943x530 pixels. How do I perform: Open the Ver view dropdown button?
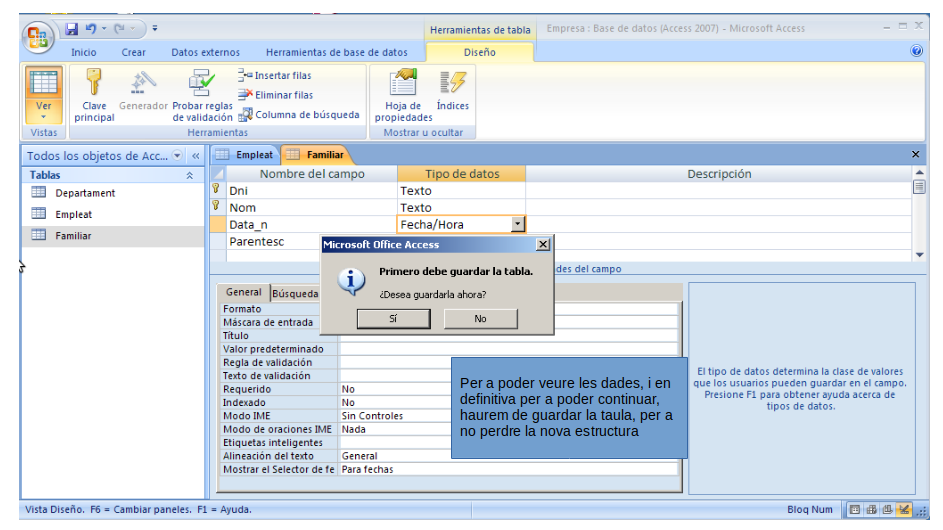pyautogui.click(x=43, y=109)
